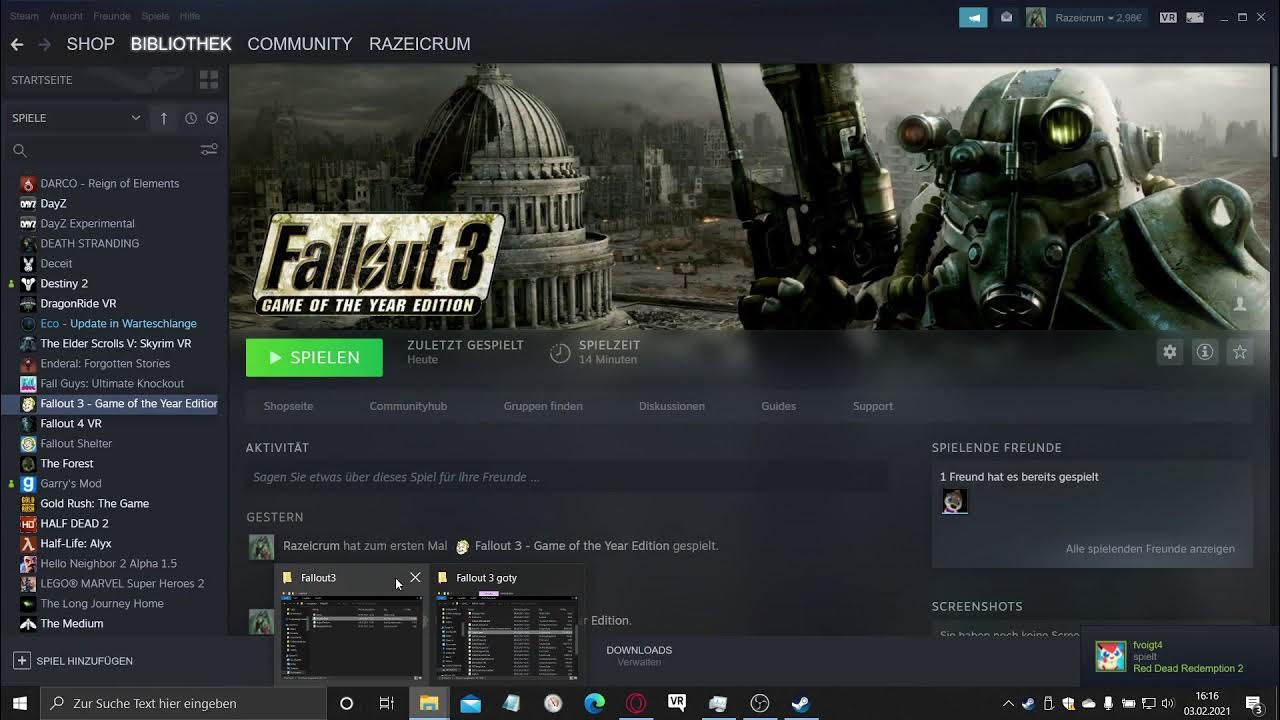This screenshot has height=720, width=1280.
Task: Open Windows Start menu
Action: (x=19, y=703)
